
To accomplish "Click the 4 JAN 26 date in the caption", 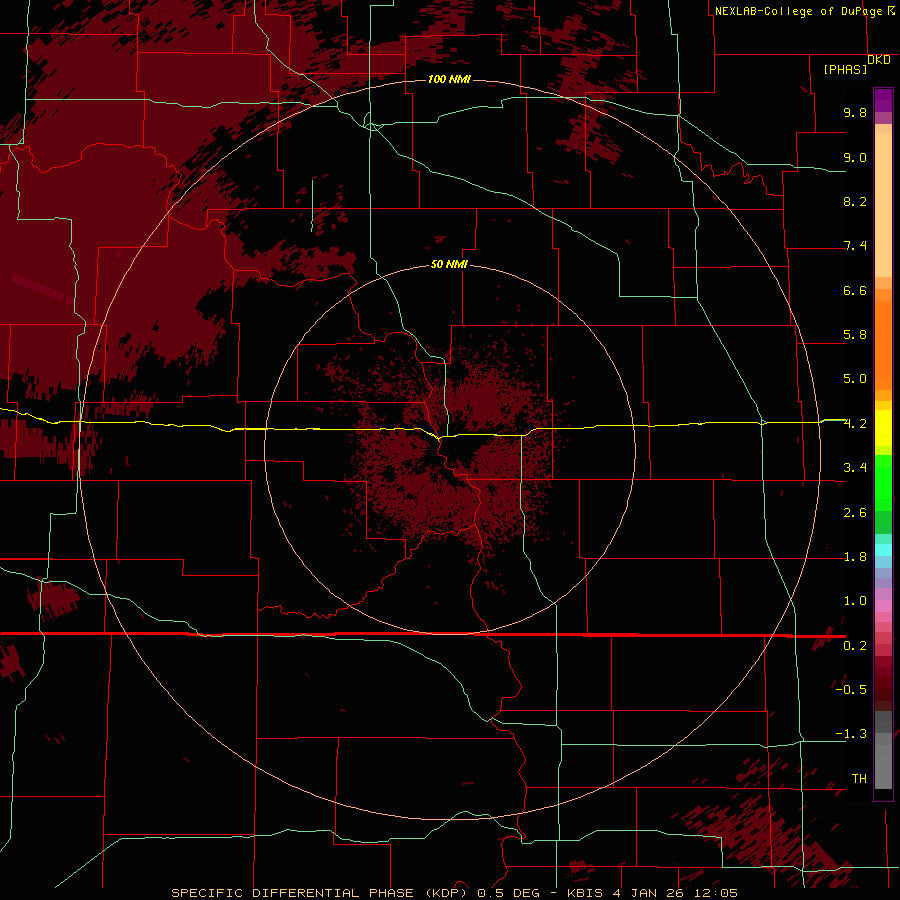I will click(x=649, y=893).
